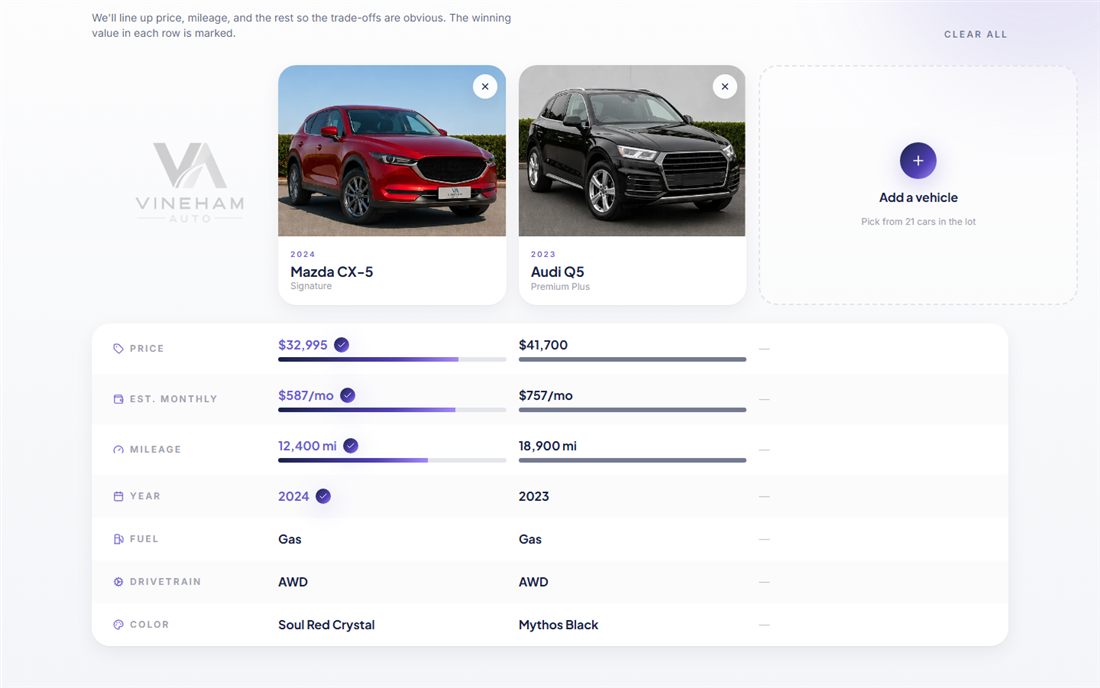1100x688 pixels.
Task: Click the plus icon to add a vehicle
Action: click(918, 161)
